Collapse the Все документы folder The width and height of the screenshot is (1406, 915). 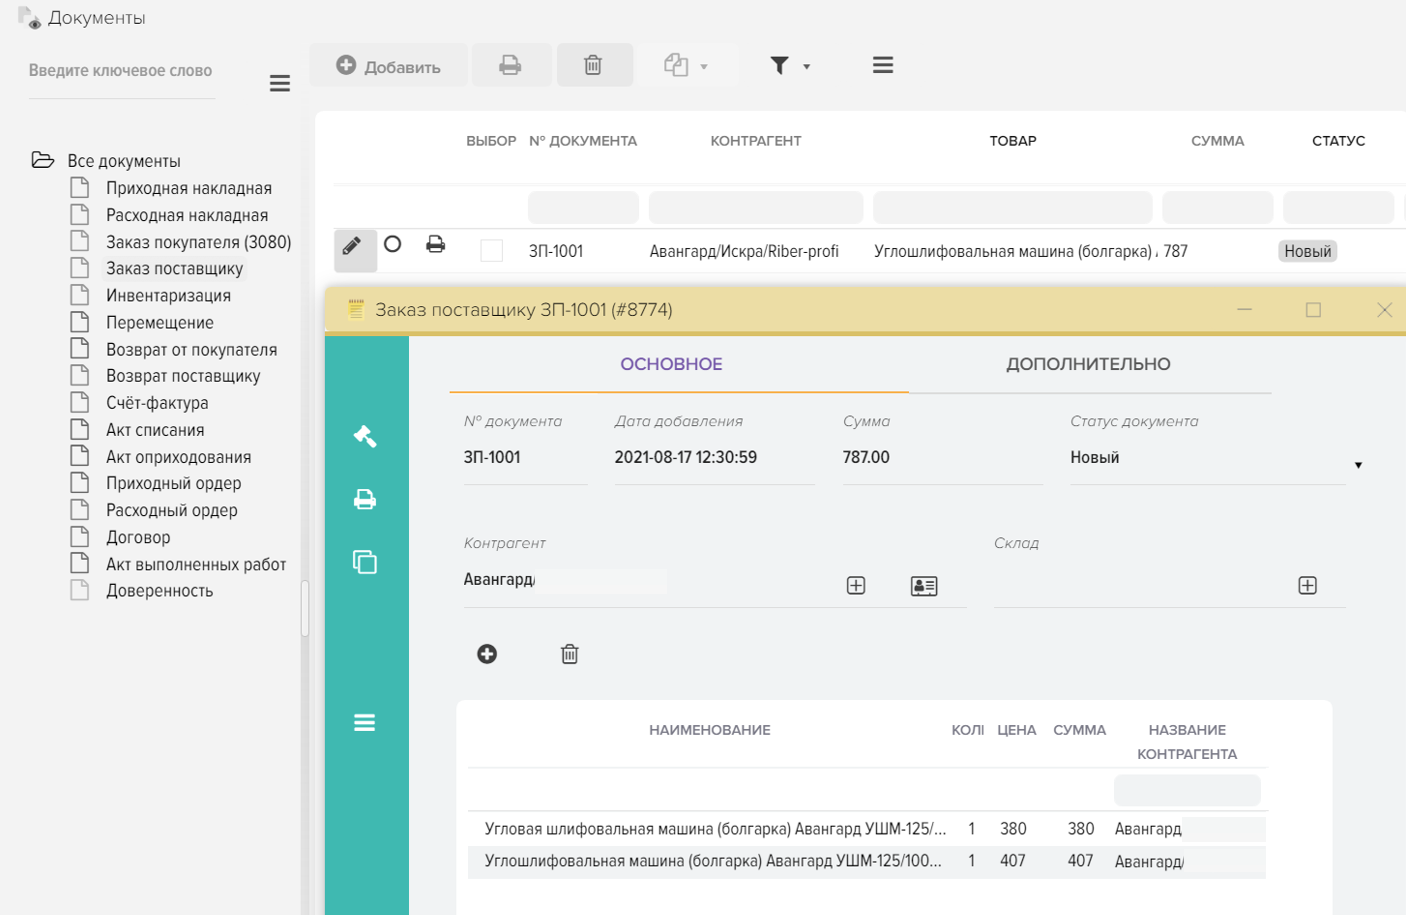click(x=43, y=160)
